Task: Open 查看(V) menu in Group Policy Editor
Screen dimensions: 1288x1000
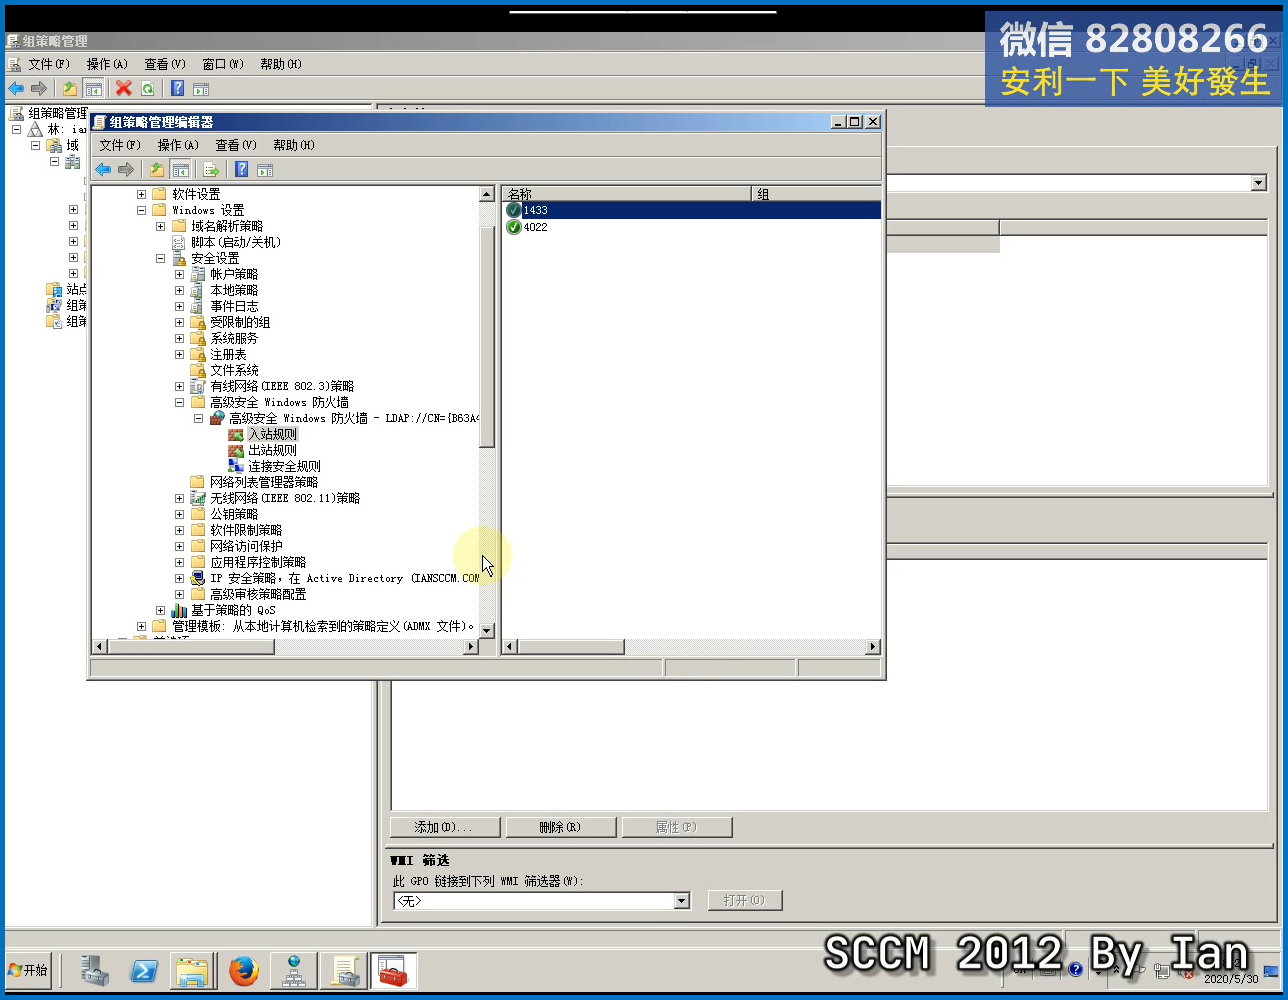Action: (236, 145)
